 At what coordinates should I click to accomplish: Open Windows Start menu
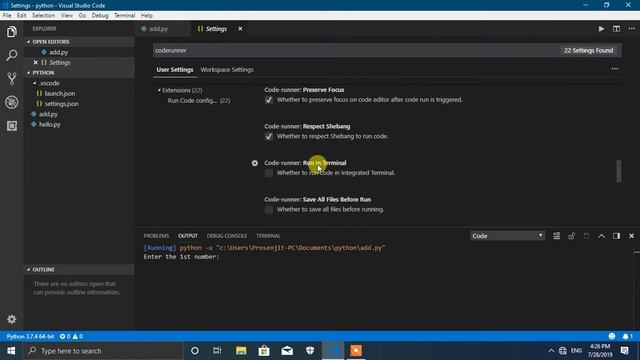pos(11,351)
